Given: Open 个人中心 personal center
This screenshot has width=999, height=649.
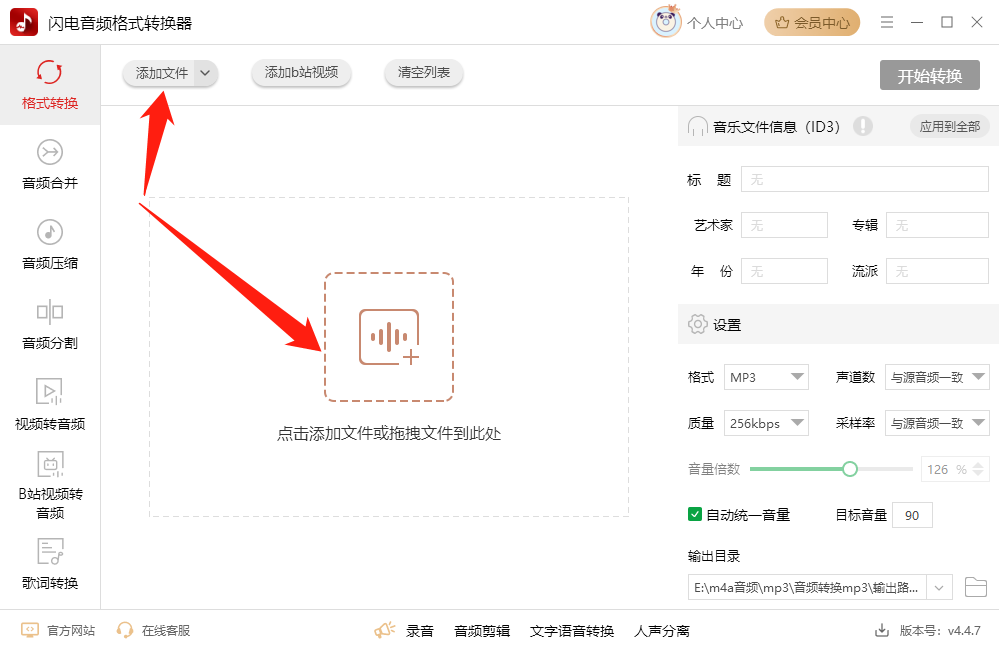Looking at the screenshot, I should click(715, 23).
